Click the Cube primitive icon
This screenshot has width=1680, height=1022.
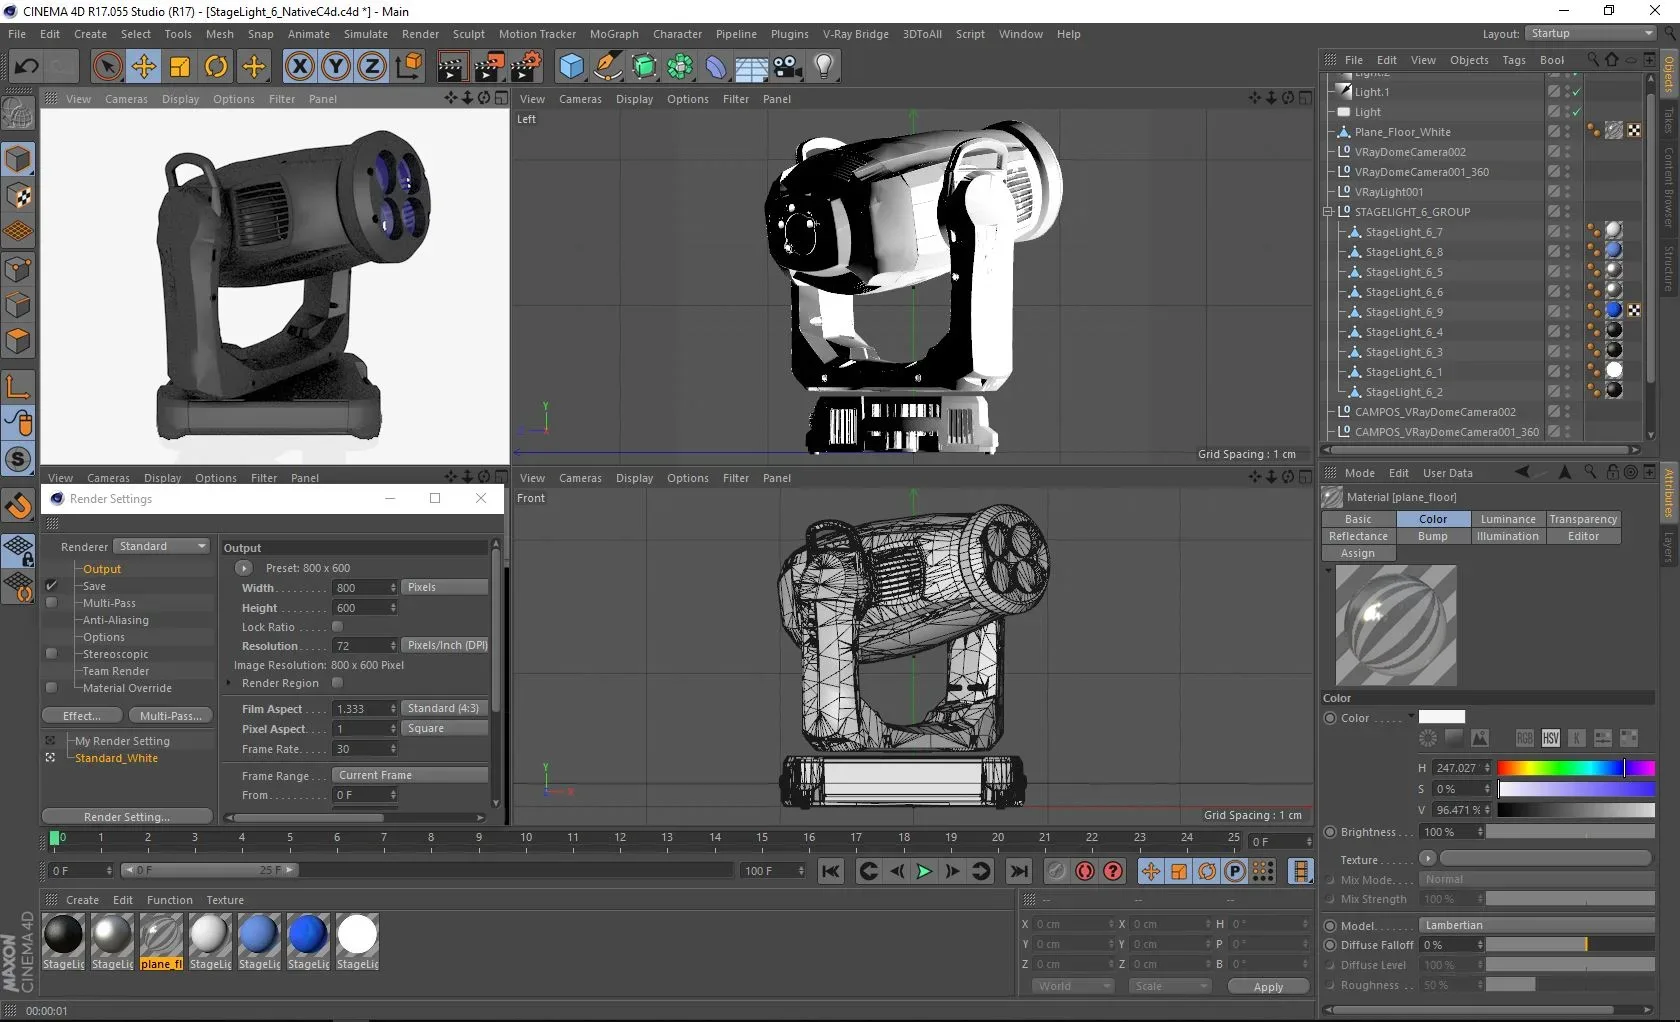coord(571,67)
